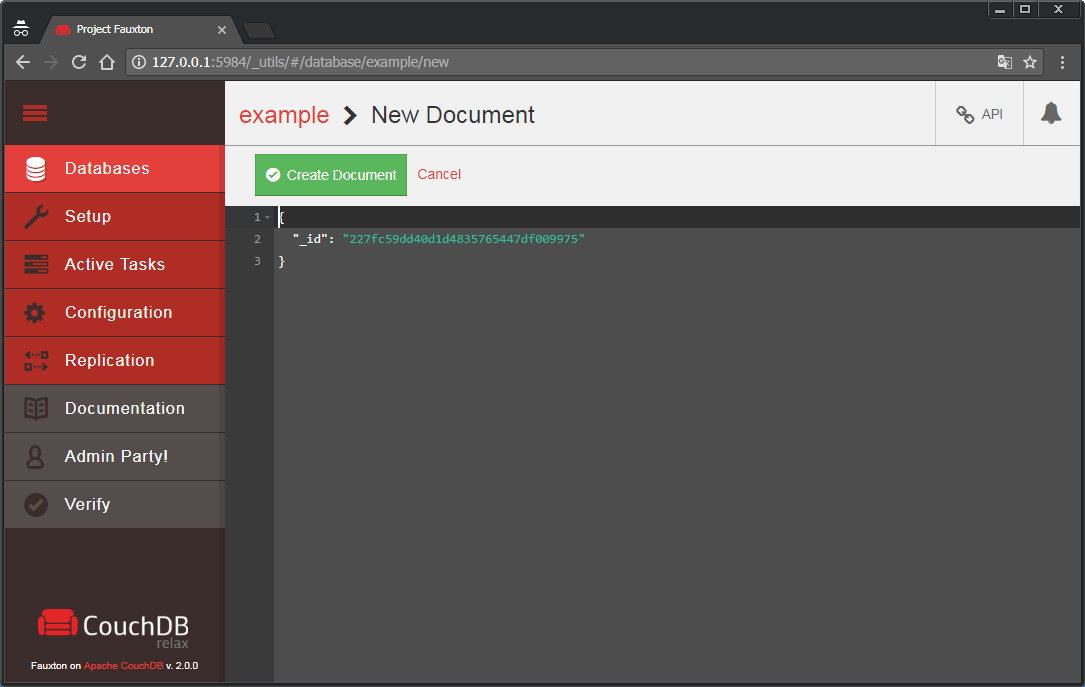Image resolution: width=1085 pixels, height=687 pixels.
Task: Click the hamburger menu icon in sidebar
Action: point(35,113)
